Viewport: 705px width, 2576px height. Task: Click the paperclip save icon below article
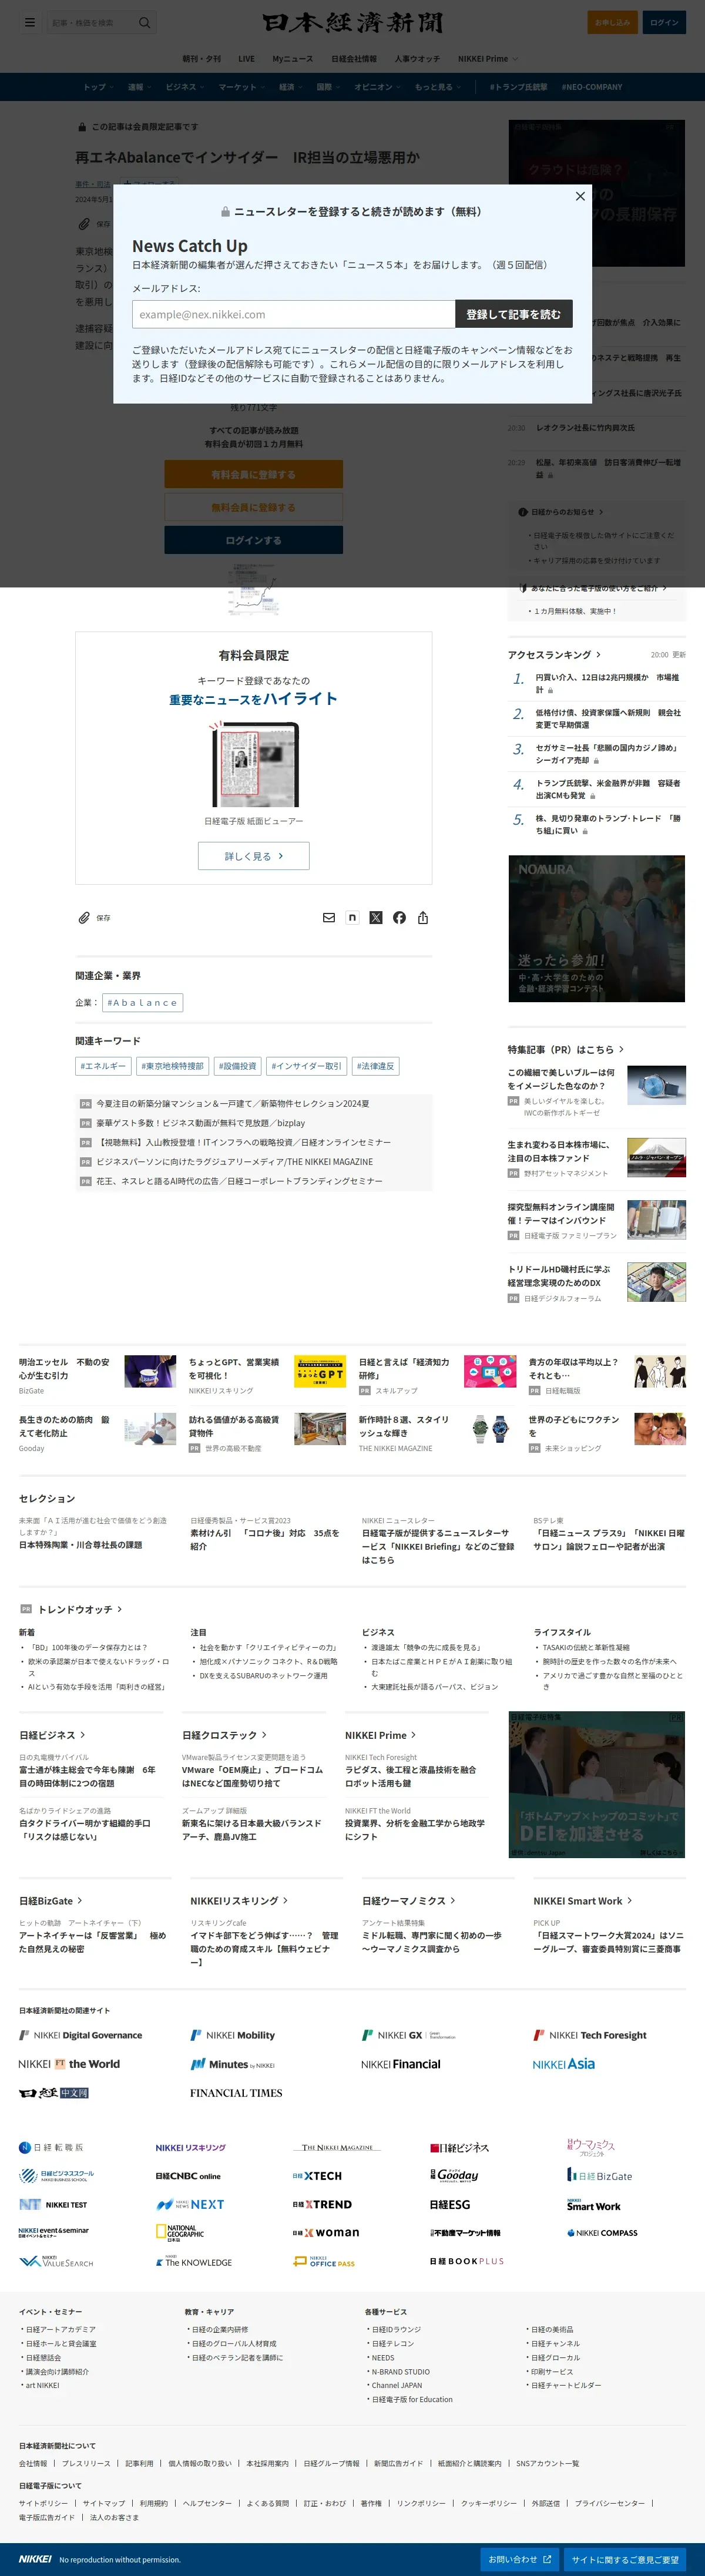[x=84, y=917]
